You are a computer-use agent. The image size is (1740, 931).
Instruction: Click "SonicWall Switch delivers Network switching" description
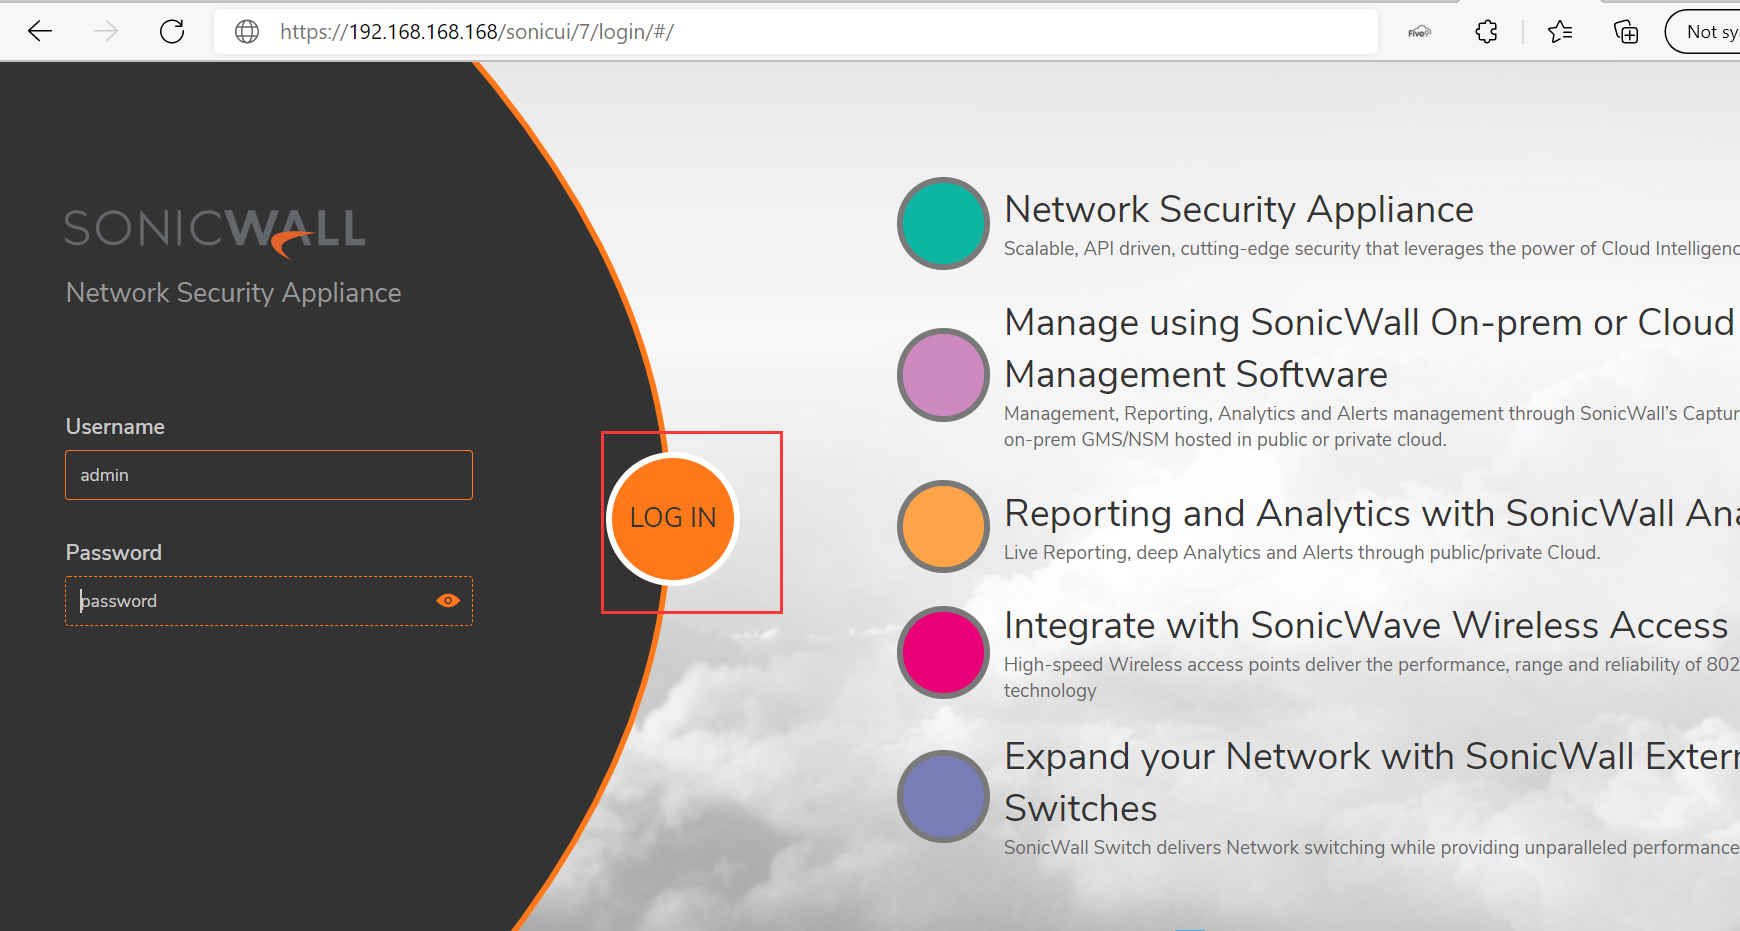tap(1372, 848)
